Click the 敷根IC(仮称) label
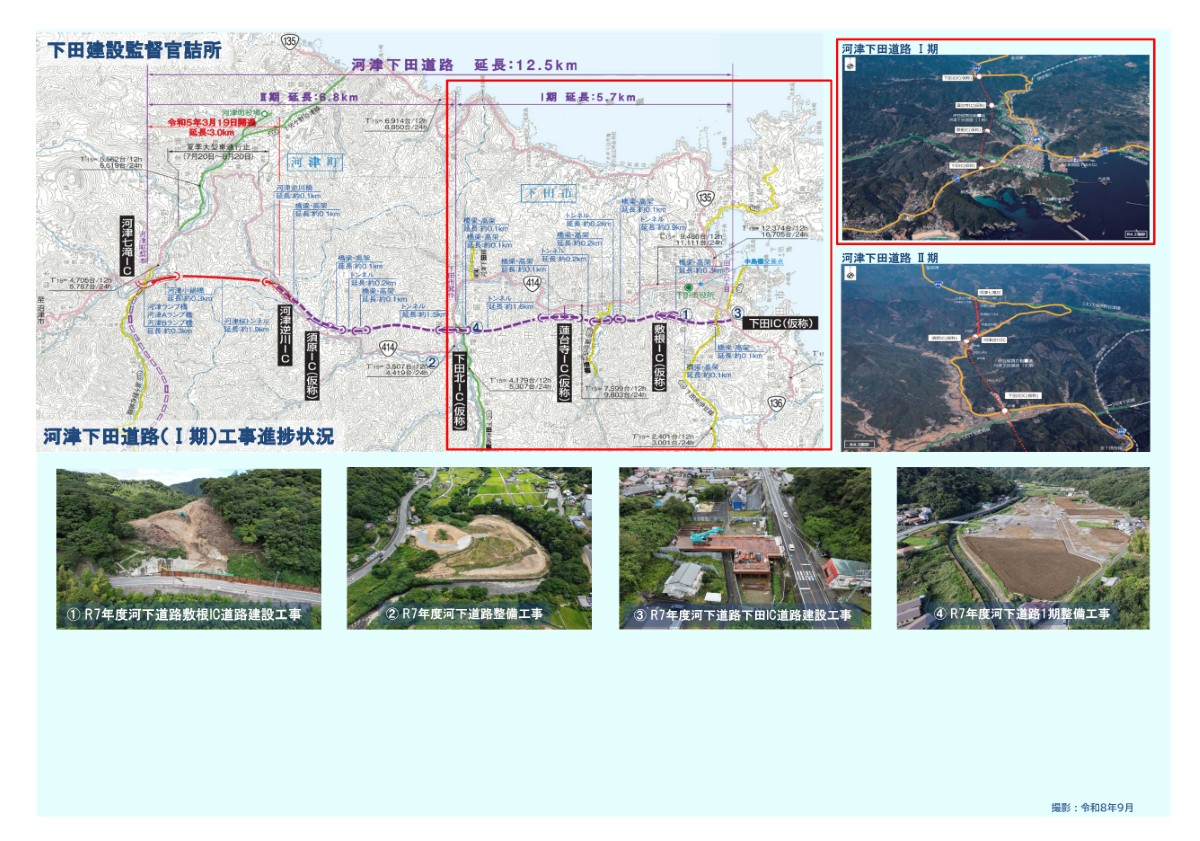This screenshot has height=841, width=1200. pyautogui.click(x=660, y=357)
